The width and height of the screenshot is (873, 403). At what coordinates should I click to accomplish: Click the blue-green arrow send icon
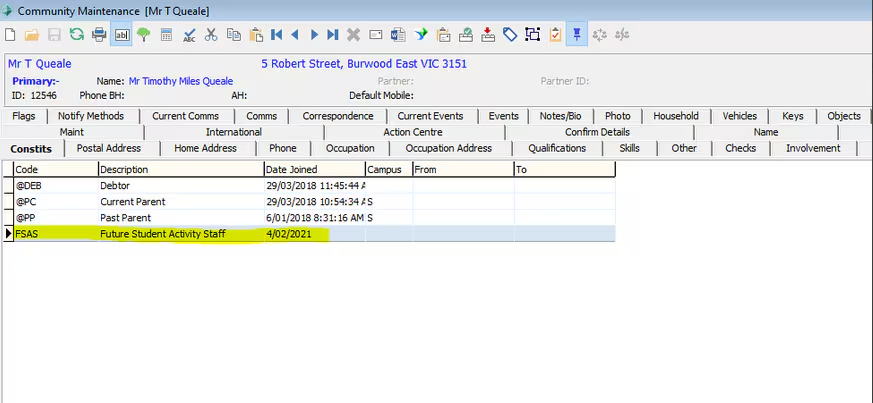pos(421,35)
